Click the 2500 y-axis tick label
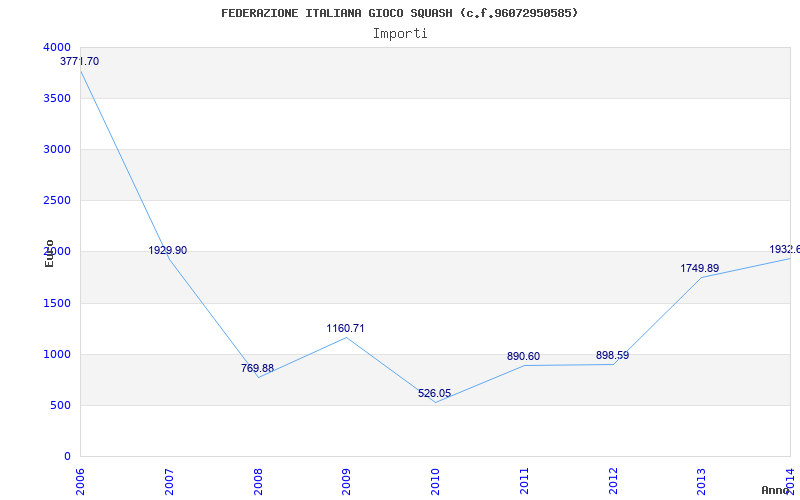 click(x=57, y=201)
